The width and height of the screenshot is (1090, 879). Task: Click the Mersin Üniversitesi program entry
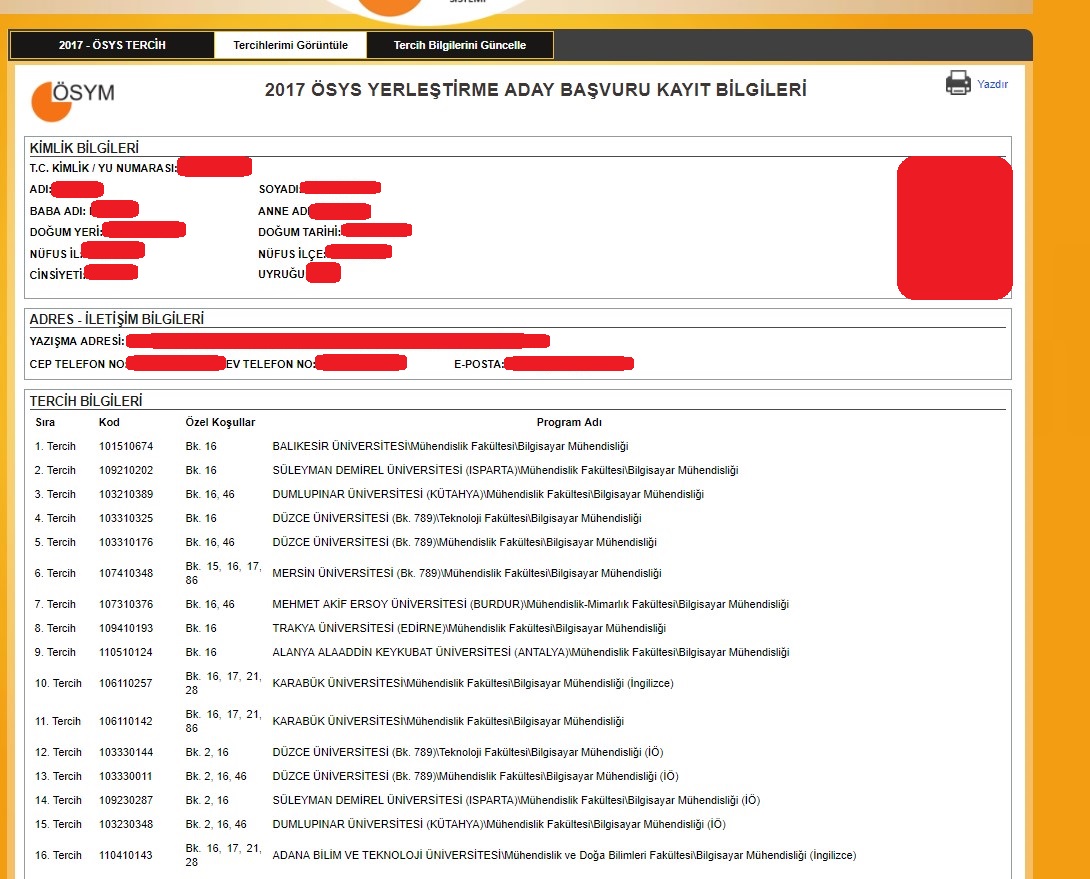coord(466,573)
